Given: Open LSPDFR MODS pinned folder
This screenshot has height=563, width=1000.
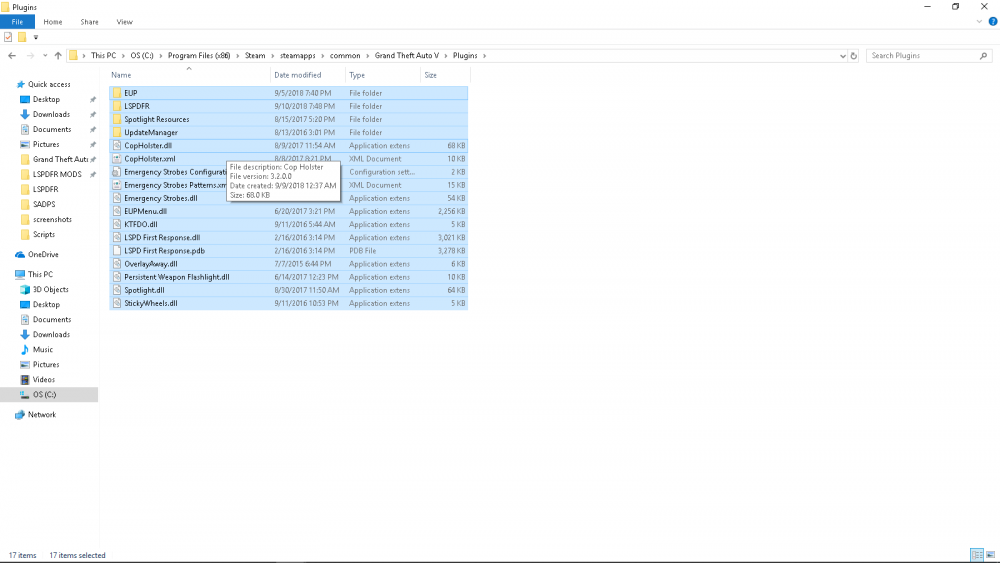Looking at the screenshot, I should (x=57, y=174).
